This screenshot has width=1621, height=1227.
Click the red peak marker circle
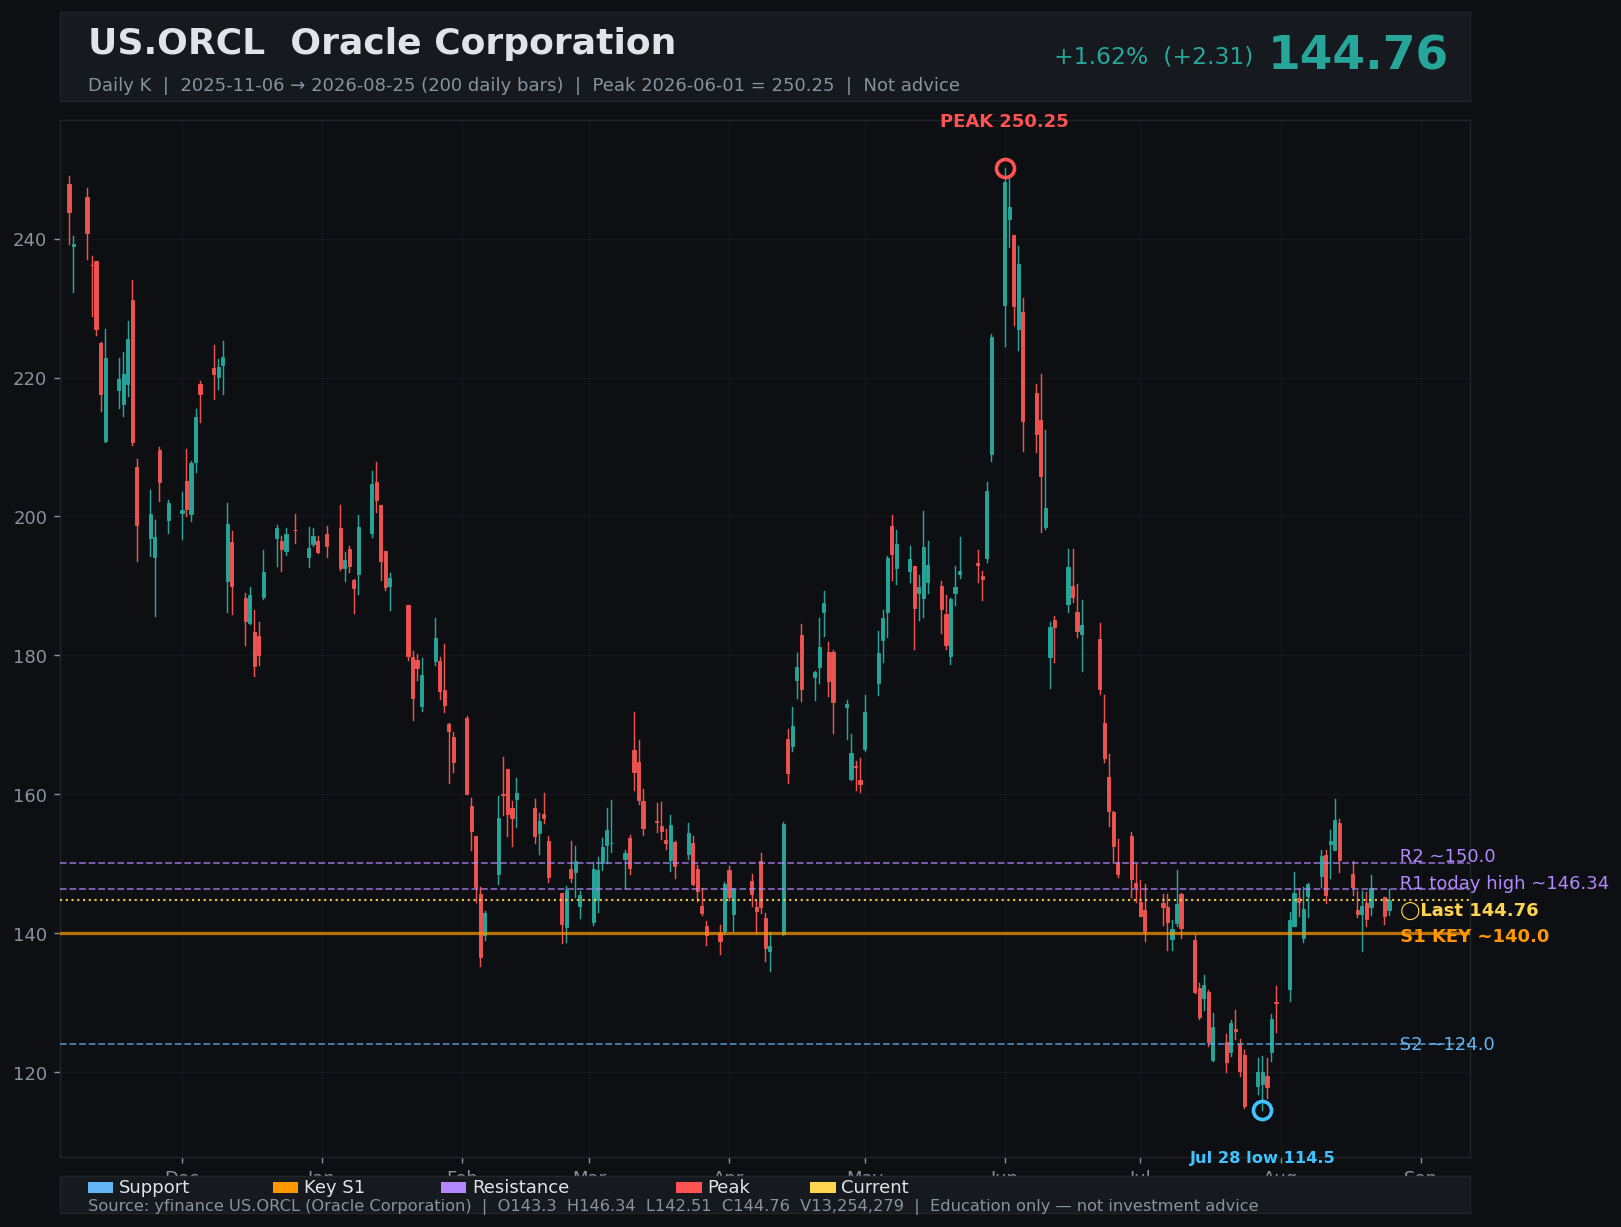coord(1005,169)
